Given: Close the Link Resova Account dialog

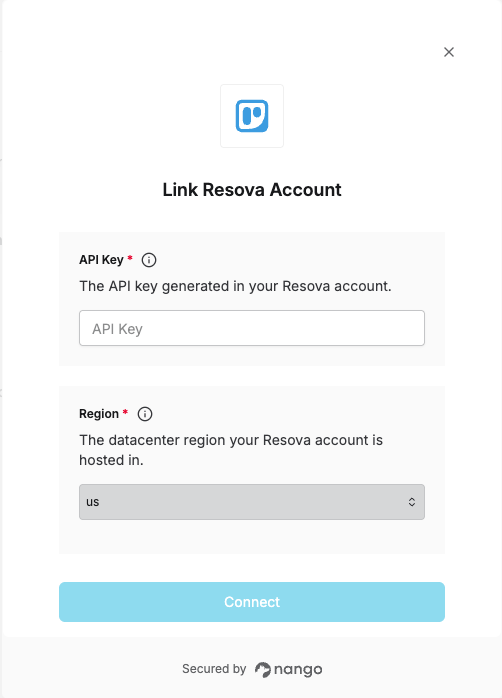Looking at the screenshot, I should (449, 52).
